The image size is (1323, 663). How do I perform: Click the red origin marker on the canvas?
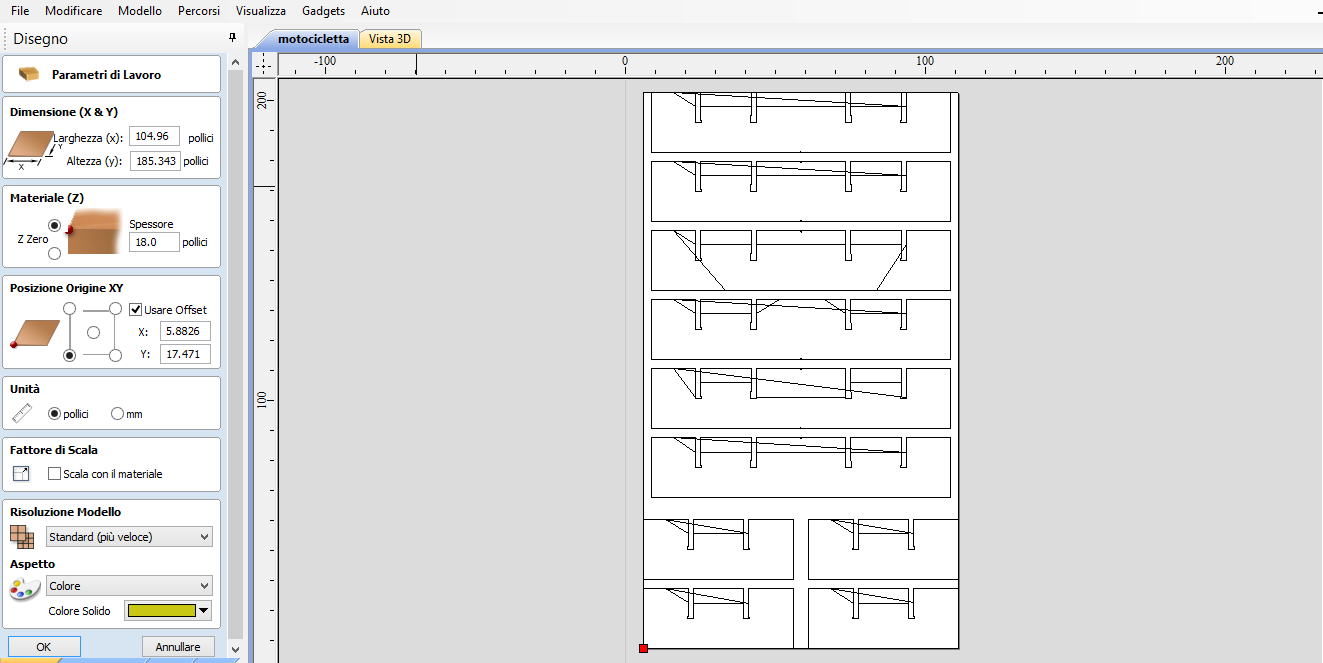pos(643,648)
